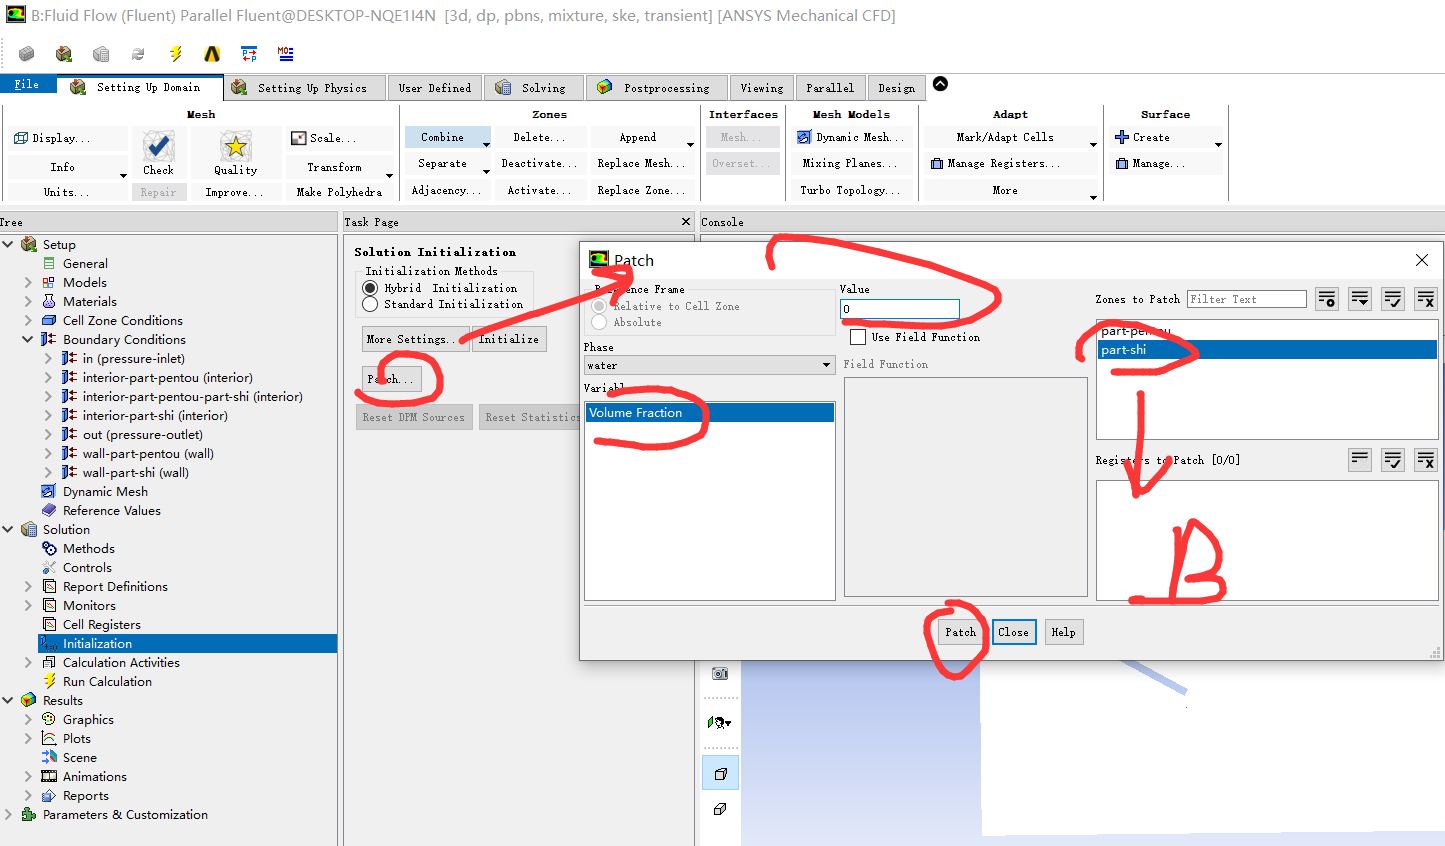
Task: Expand the Models tree node
Action: (x=28, y=282)
